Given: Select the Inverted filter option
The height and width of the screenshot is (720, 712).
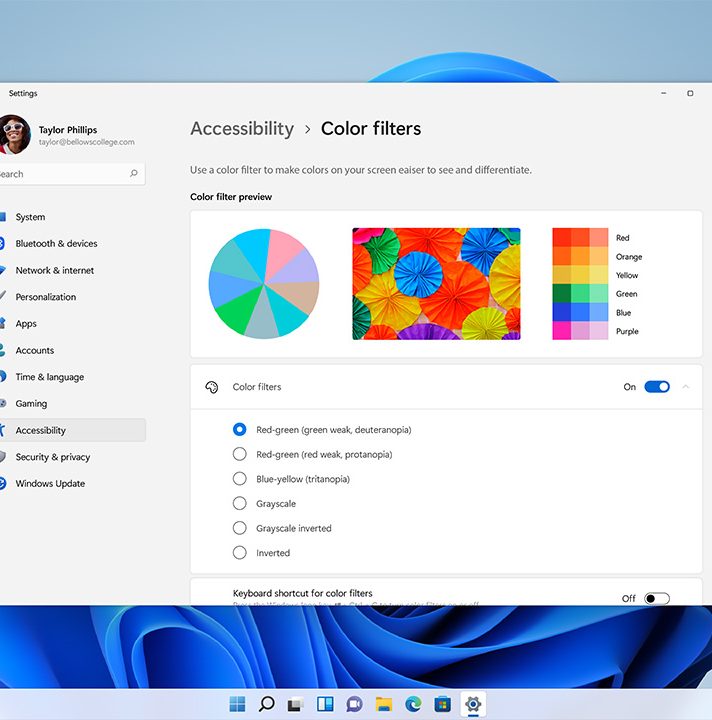Looking at the screenshot, I should [240, 552].
